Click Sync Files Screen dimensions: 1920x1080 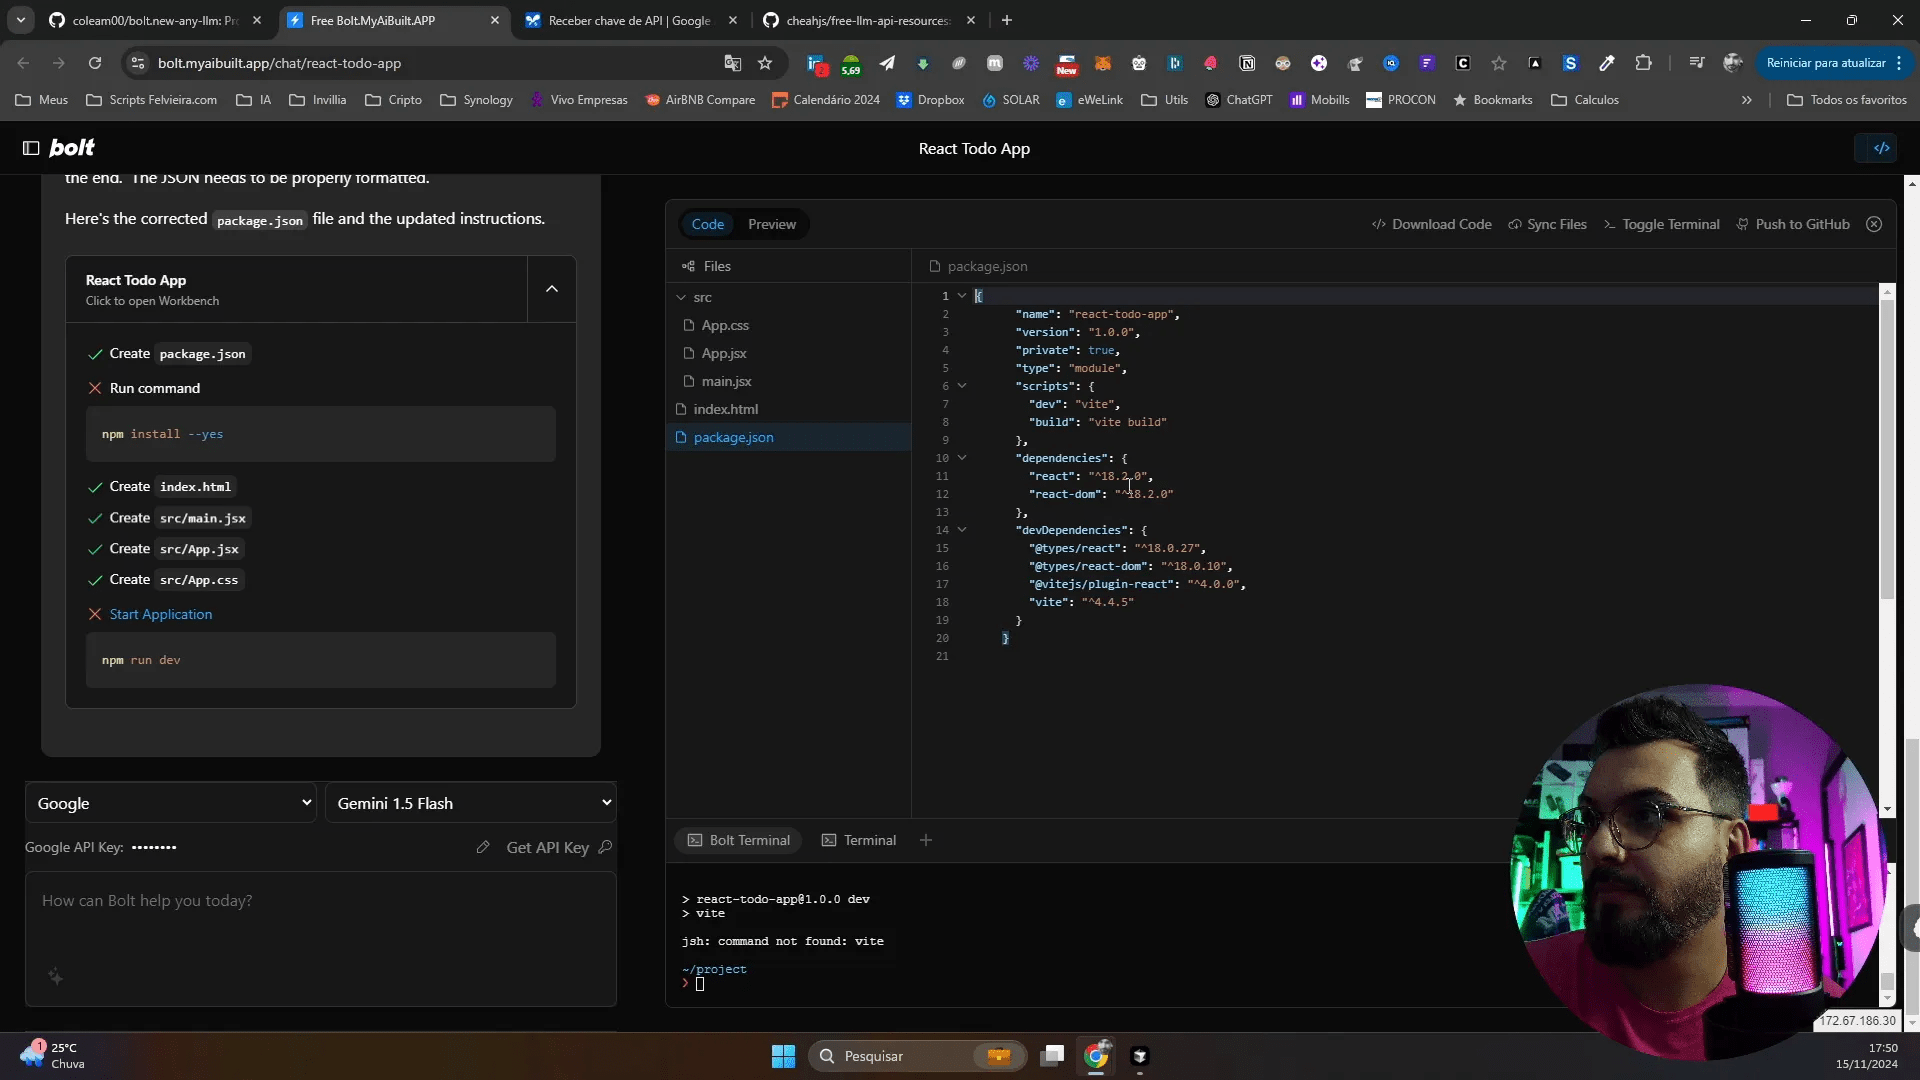tap(1547, 224)
